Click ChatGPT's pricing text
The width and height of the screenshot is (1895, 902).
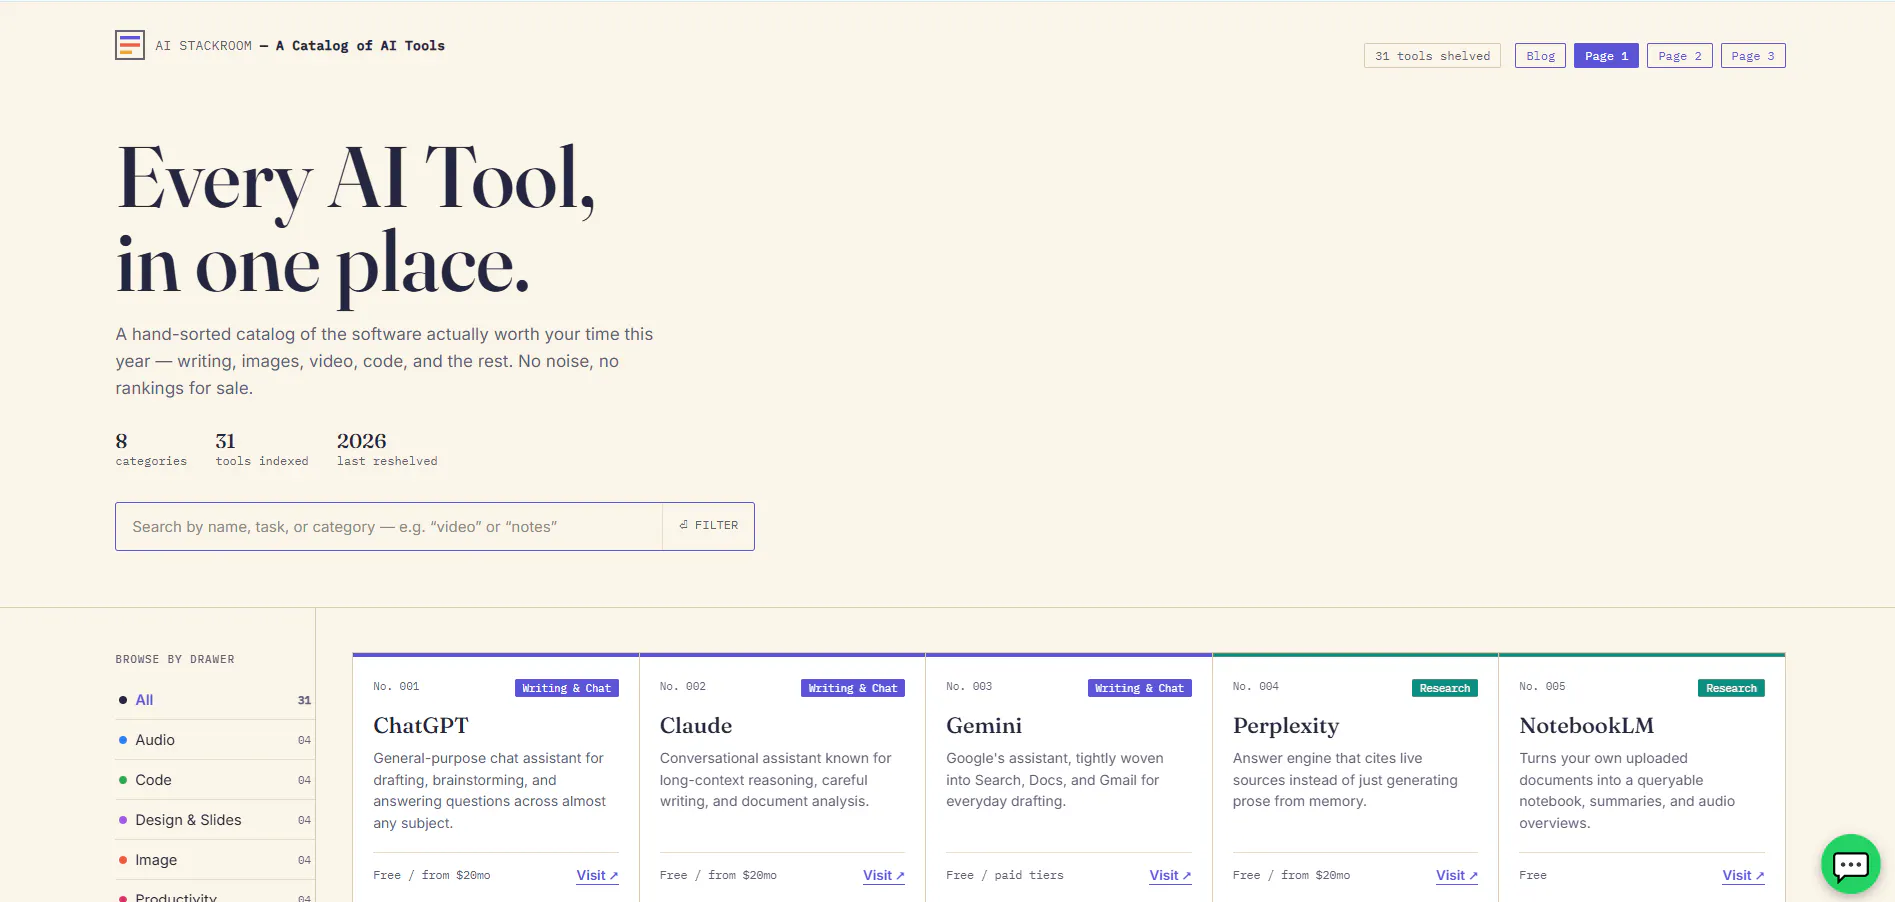(432, 875)
